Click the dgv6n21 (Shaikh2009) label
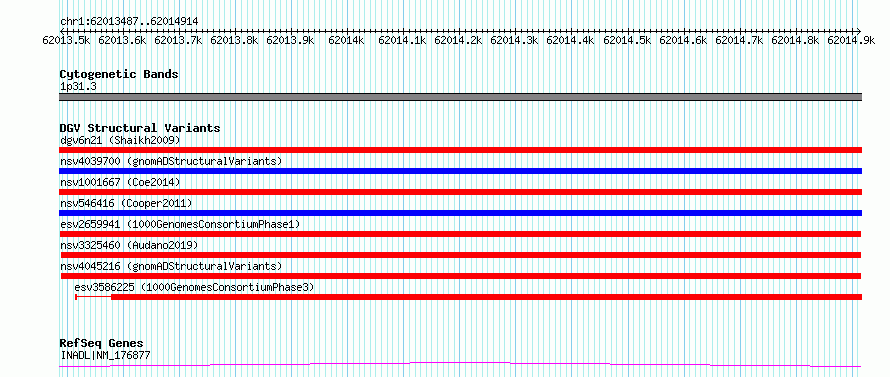The height and width of the screenshot is (377, 890). pyautogui.click(x=120, y=140)
